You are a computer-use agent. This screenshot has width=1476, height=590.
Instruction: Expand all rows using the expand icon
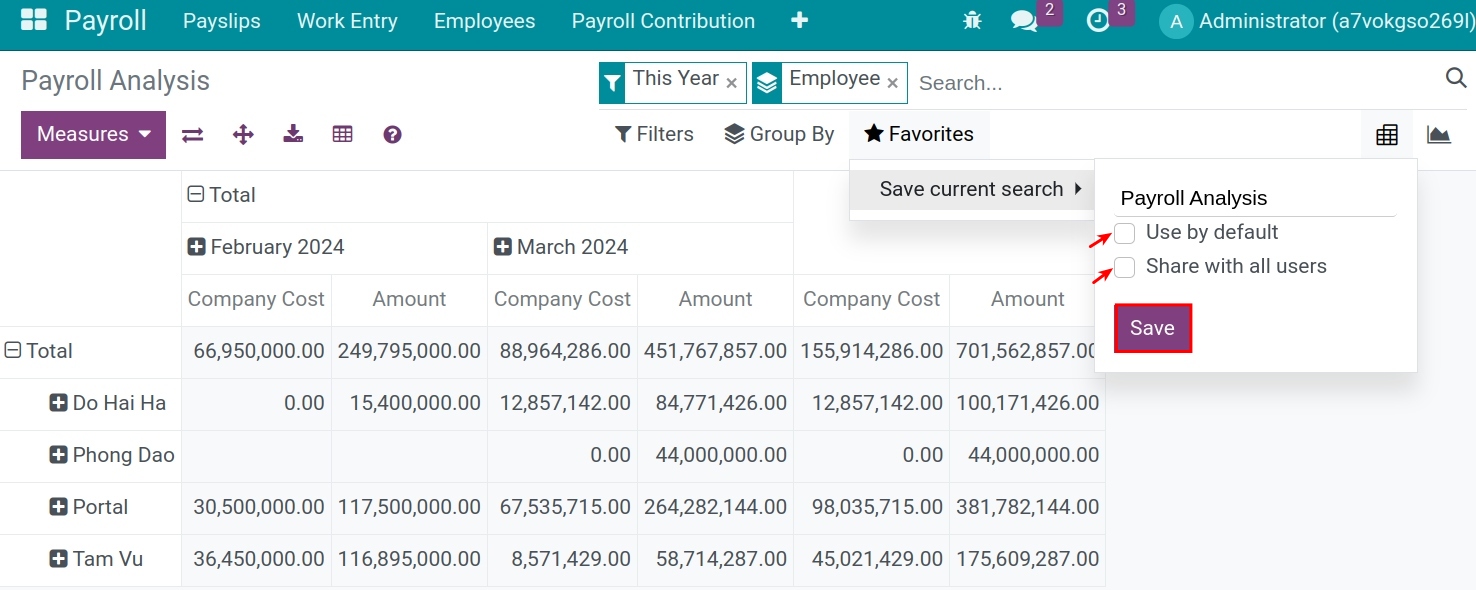243,134
